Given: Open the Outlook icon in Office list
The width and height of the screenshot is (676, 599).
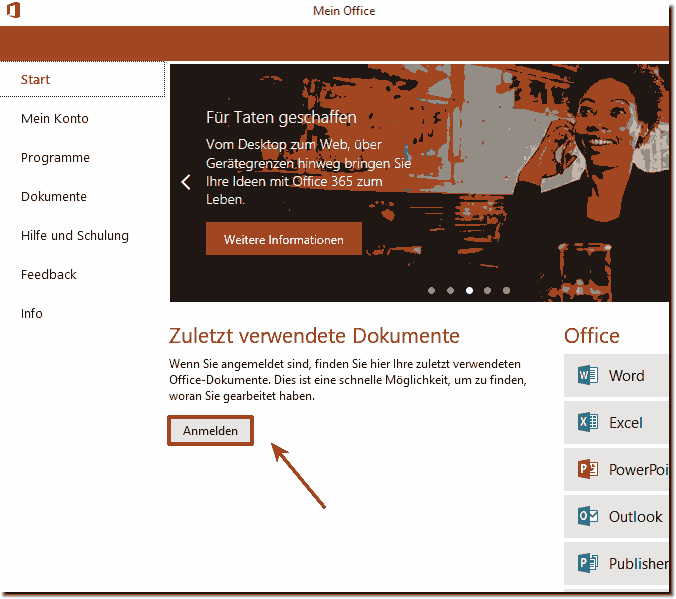Looking at the screenshot, I should click(588, 516).
